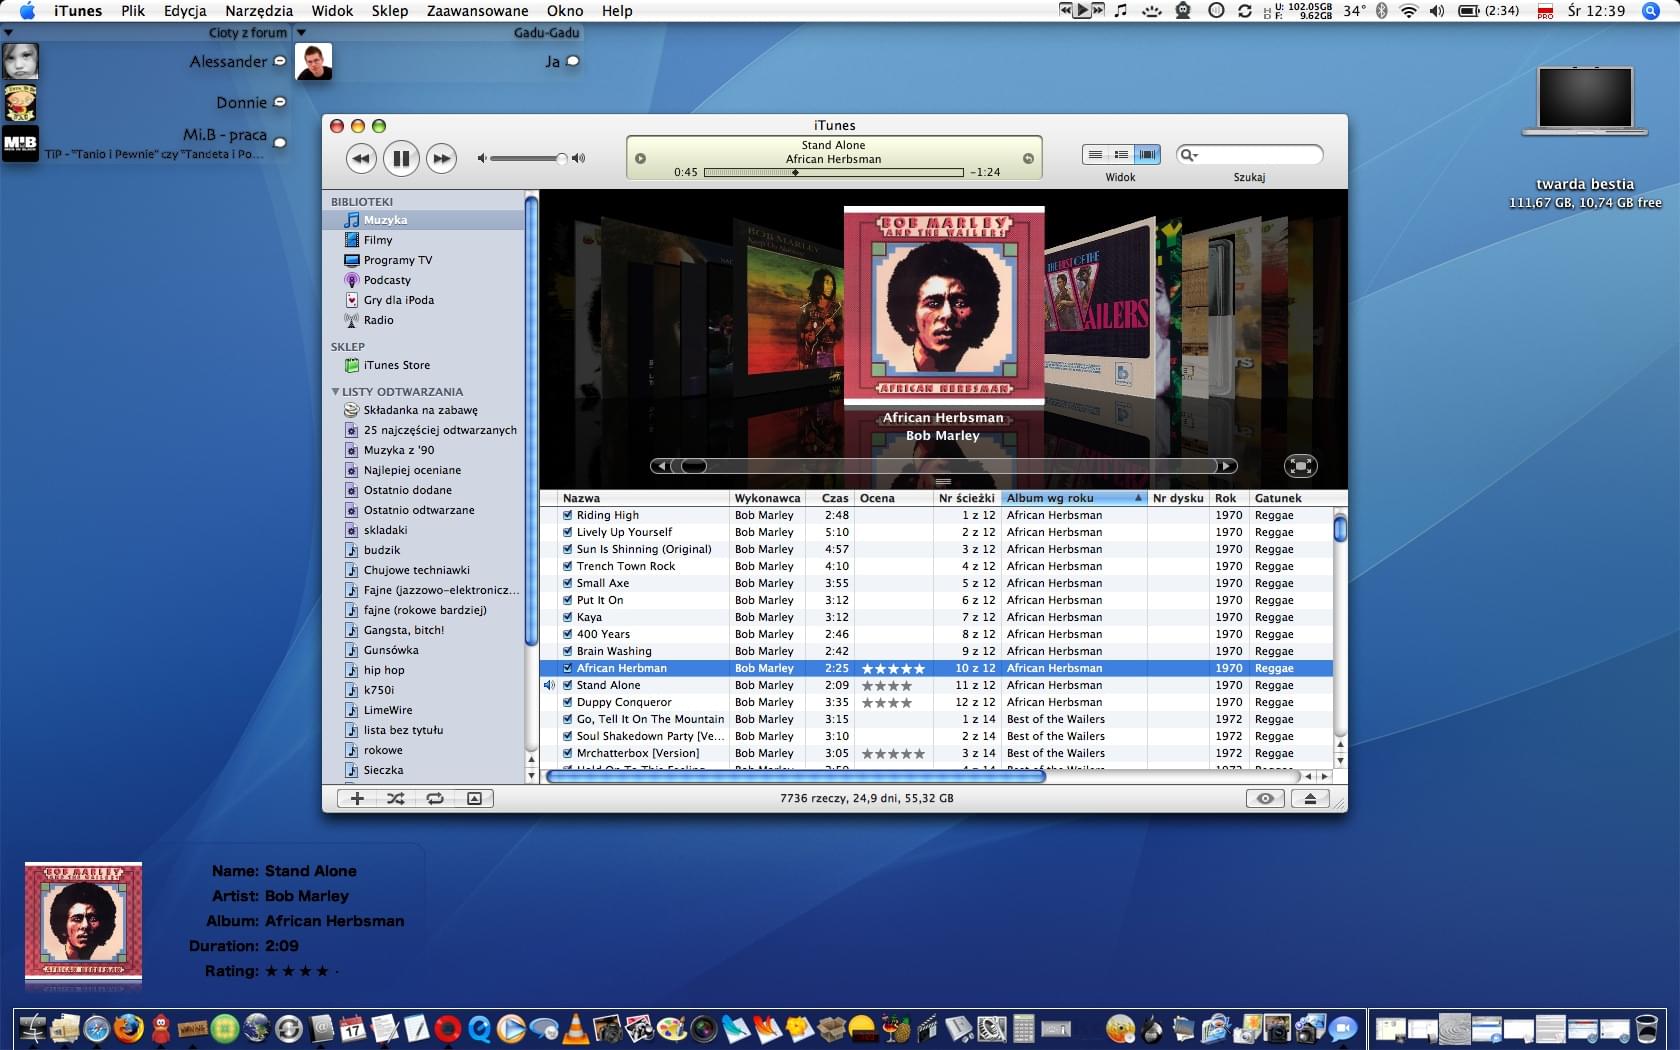1680x1050 pixels.
Task: Eject disc using bottom-right eject icon
Action: (x=1310, y=798)
